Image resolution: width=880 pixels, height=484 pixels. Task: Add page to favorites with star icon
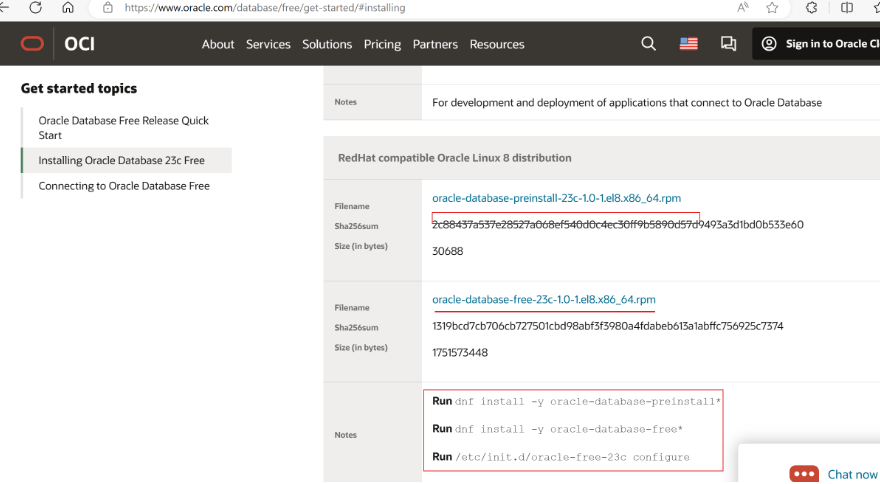pos(772,7)
